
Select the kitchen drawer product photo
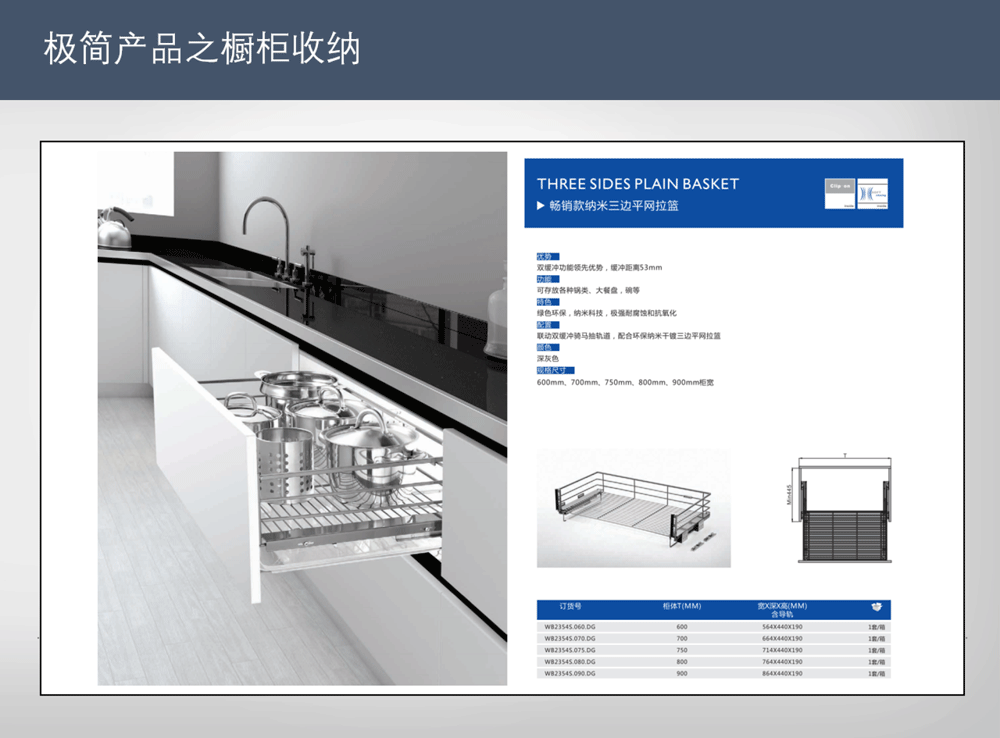[x=302, y=418]
